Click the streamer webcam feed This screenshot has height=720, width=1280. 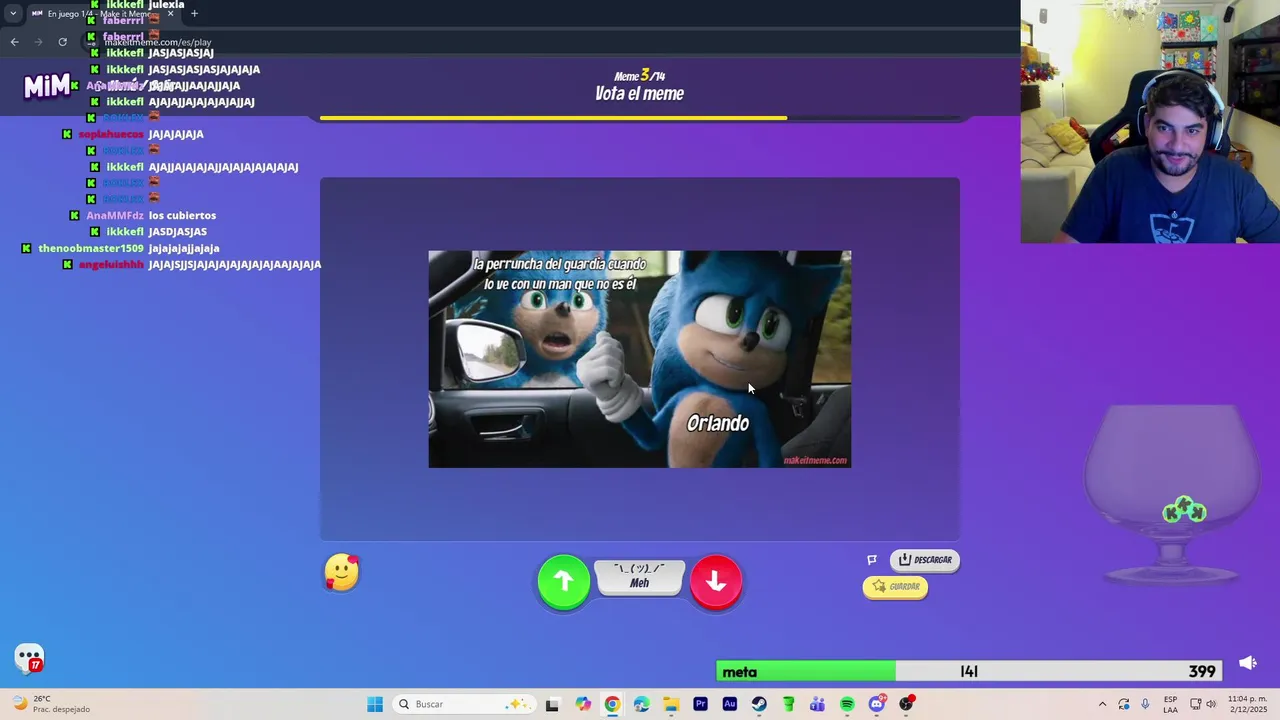pyautogui.click(x=1150, y=122)
